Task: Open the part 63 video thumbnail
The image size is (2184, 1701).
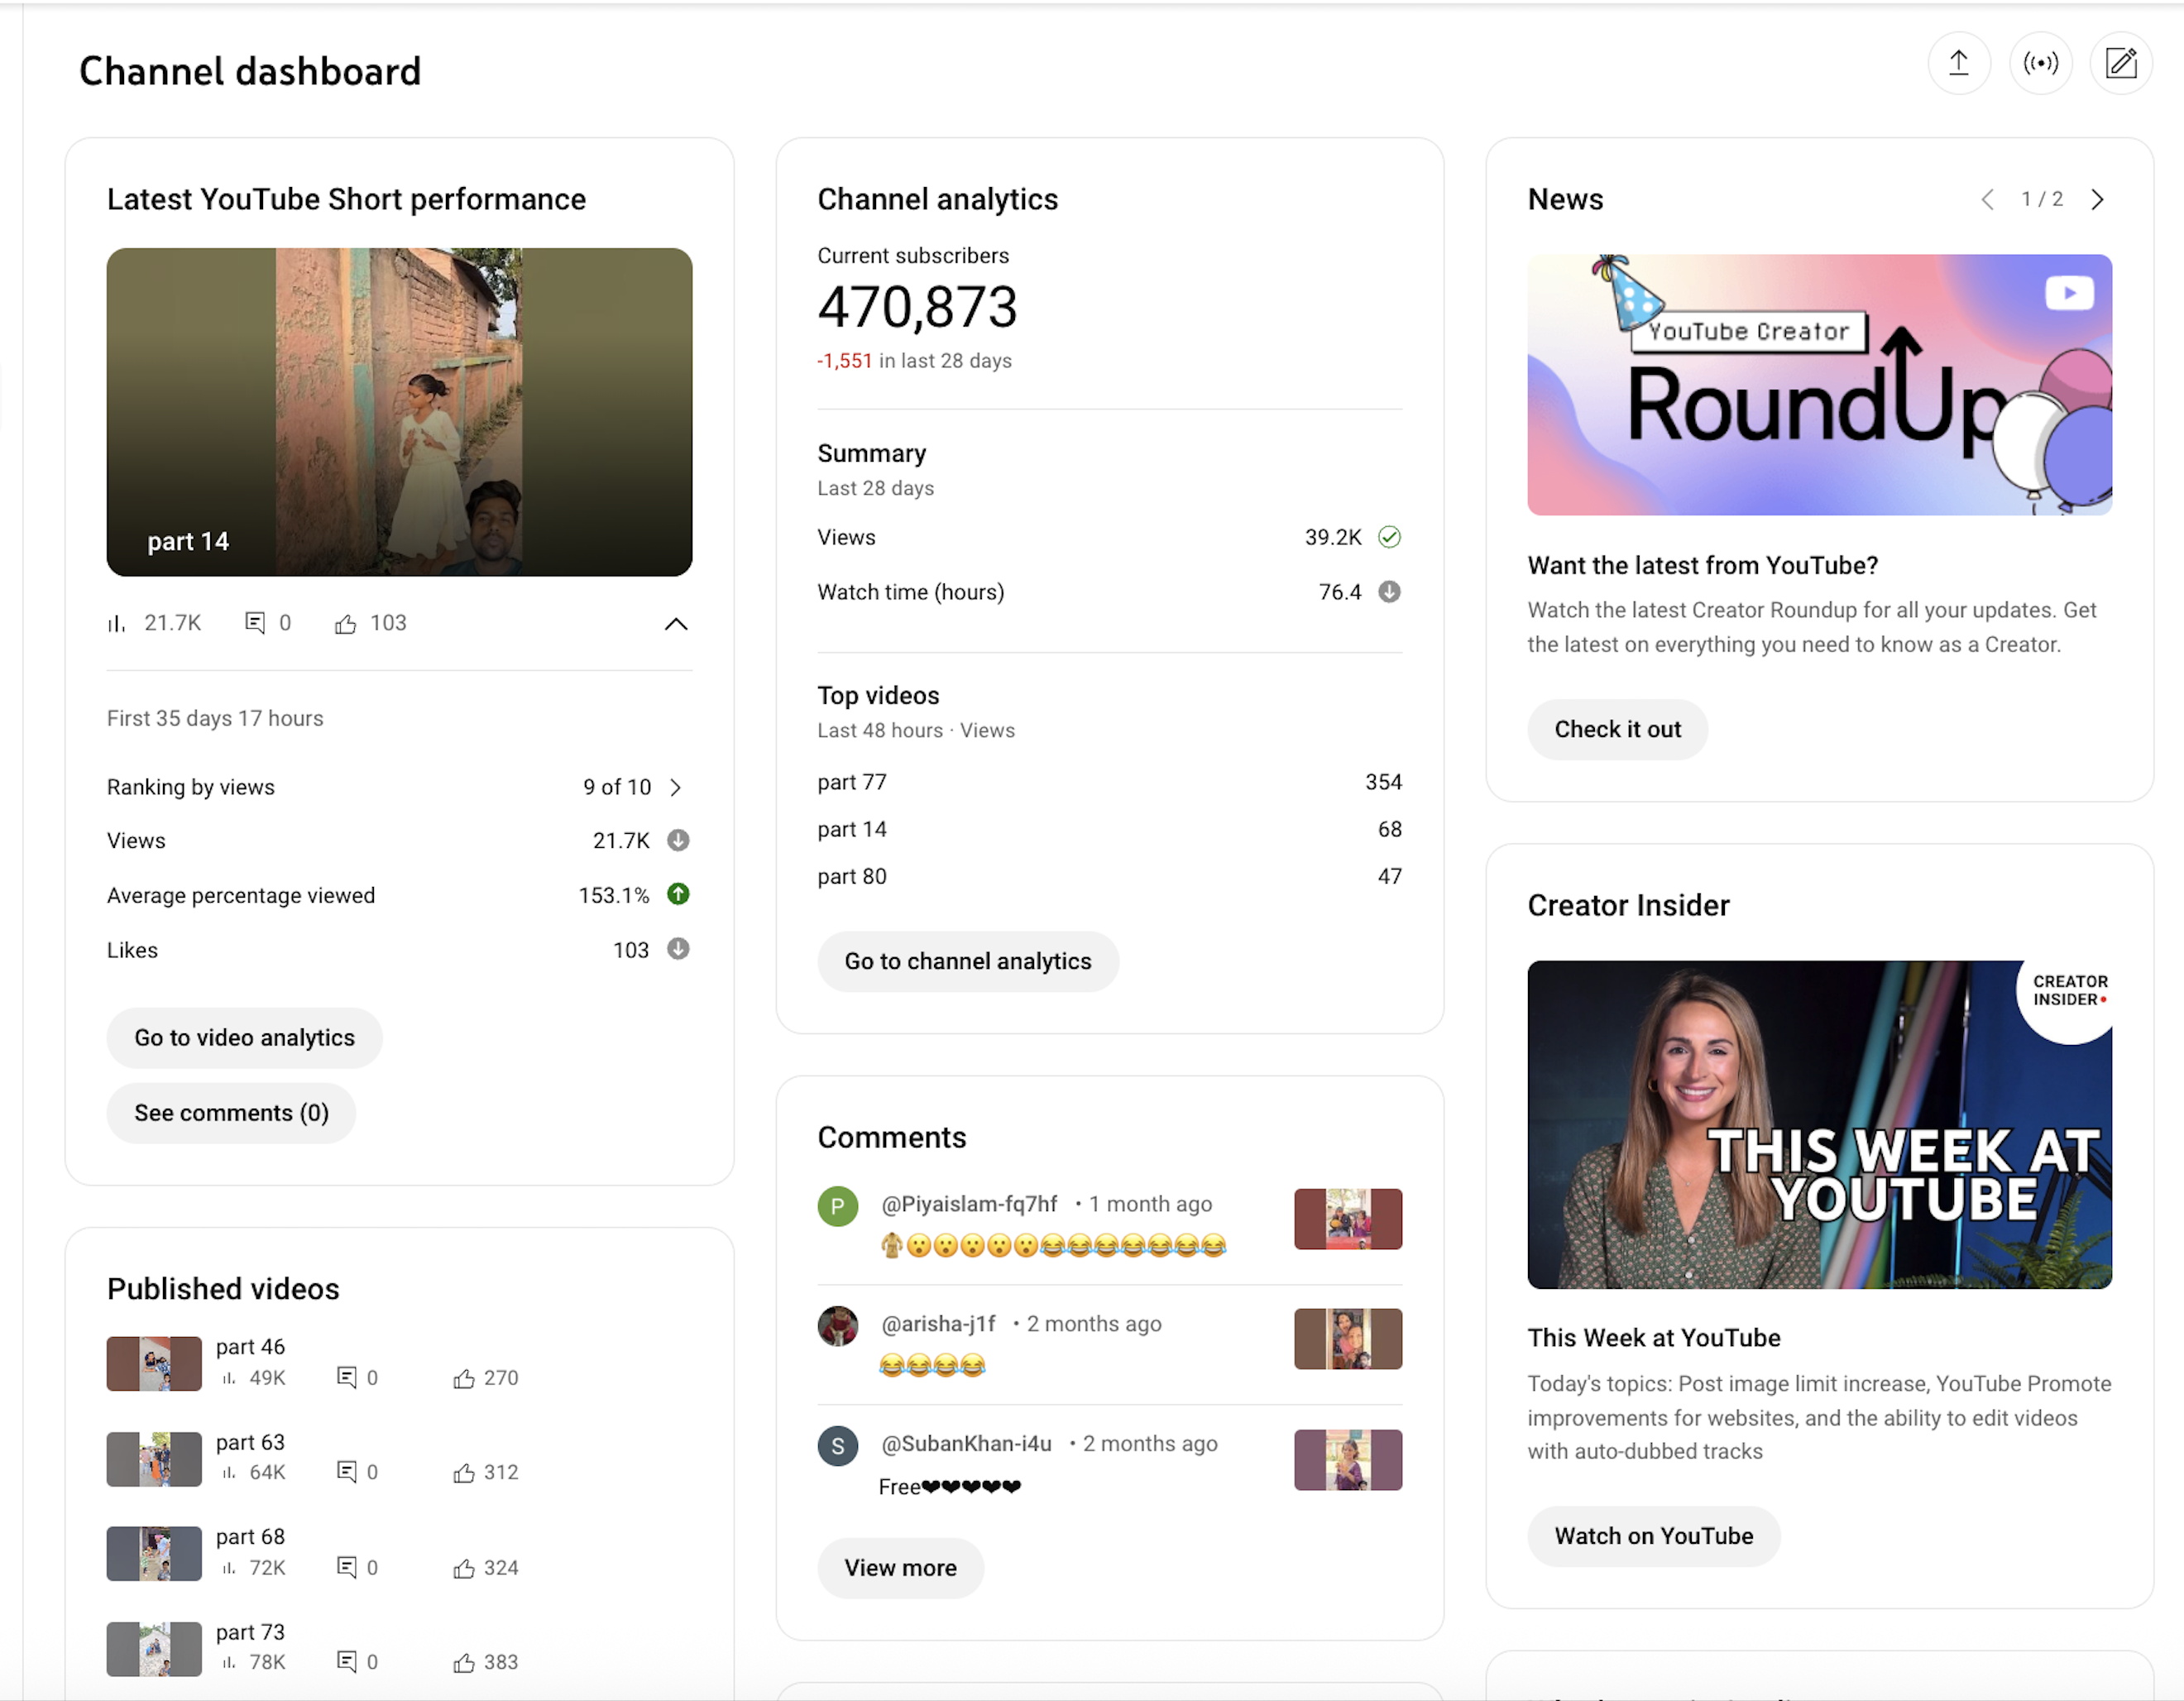Action: 154,1459
